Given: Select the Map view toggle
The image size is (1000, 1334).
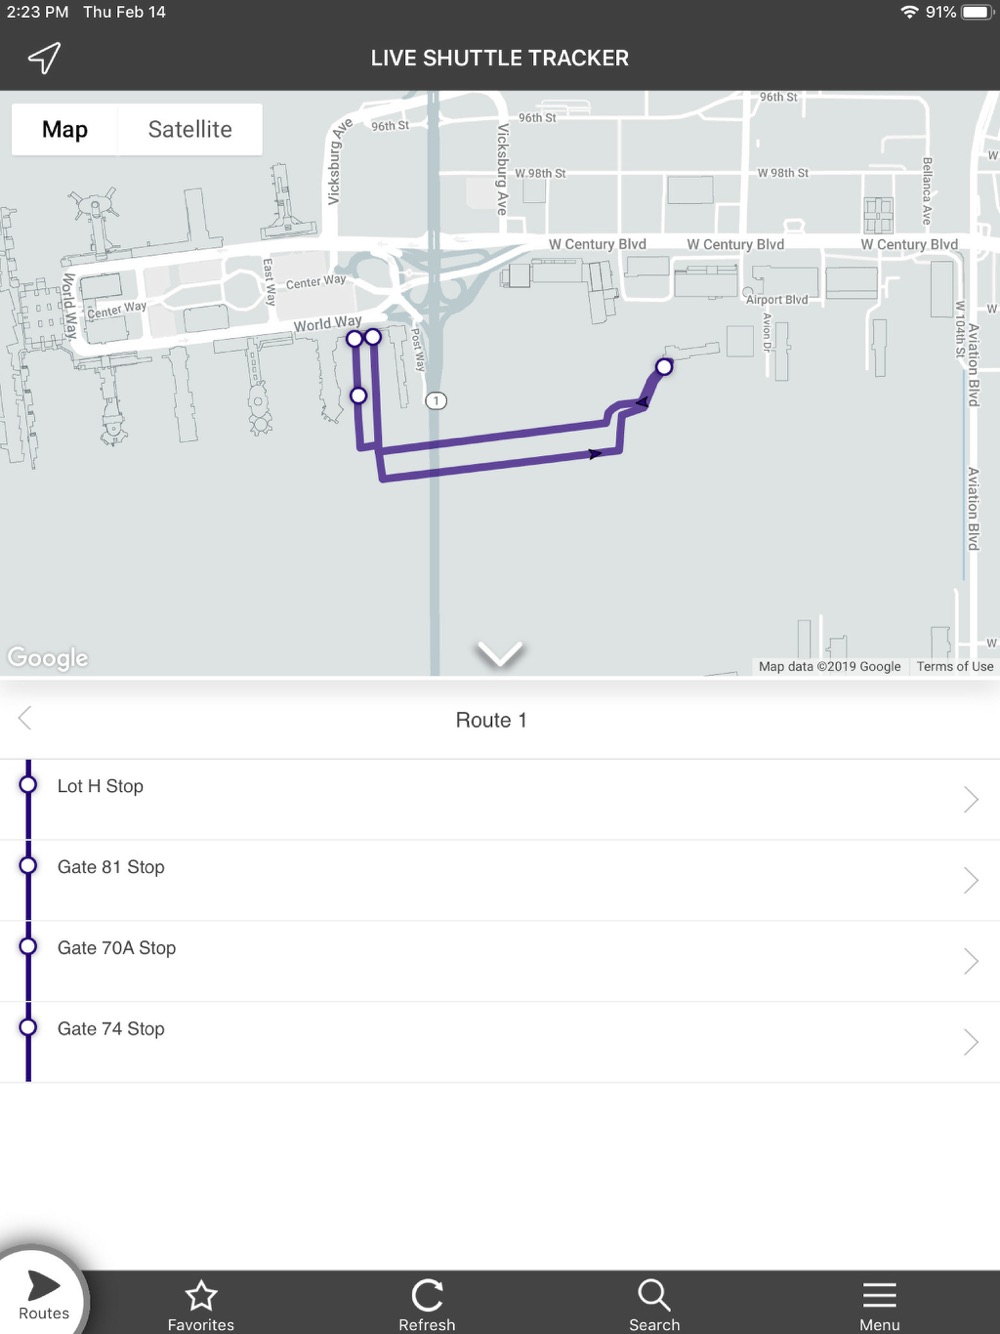Looking at the screenshot, I should coord(65,129).
